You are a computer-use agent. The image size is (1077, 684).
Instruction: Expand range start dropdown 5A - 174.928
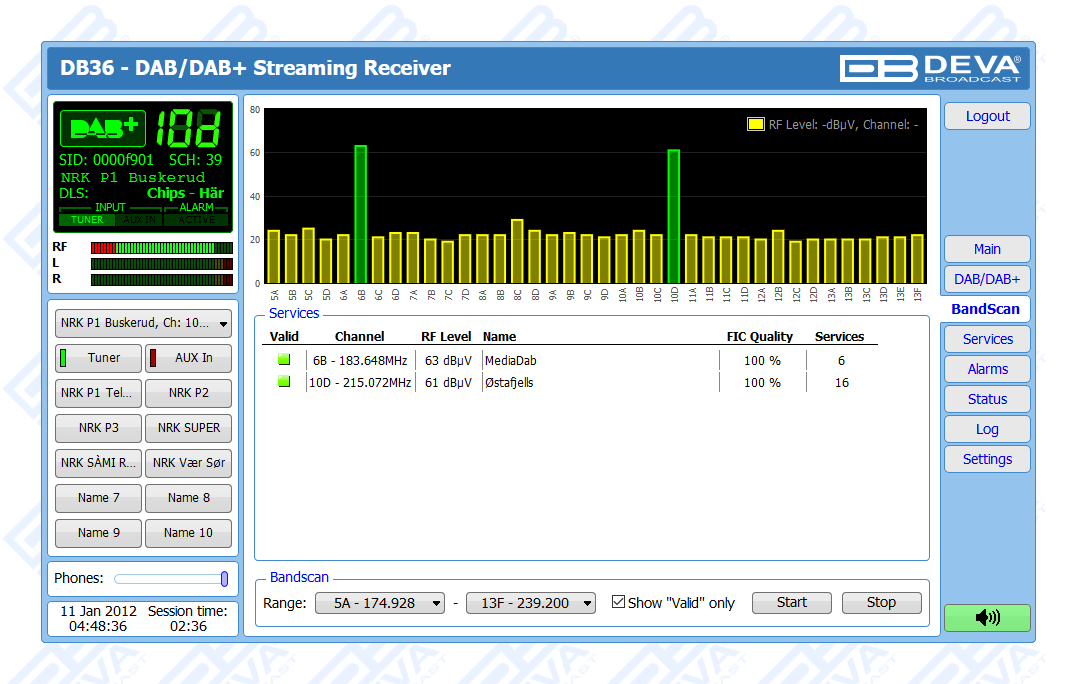[x=379, y=603]
